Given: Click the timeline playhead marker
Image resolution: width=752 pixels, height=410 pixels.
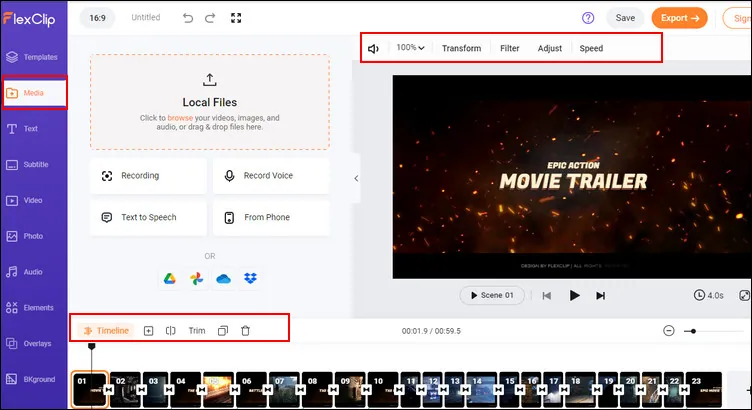Looking at the screenshot, I should point(92,346).
